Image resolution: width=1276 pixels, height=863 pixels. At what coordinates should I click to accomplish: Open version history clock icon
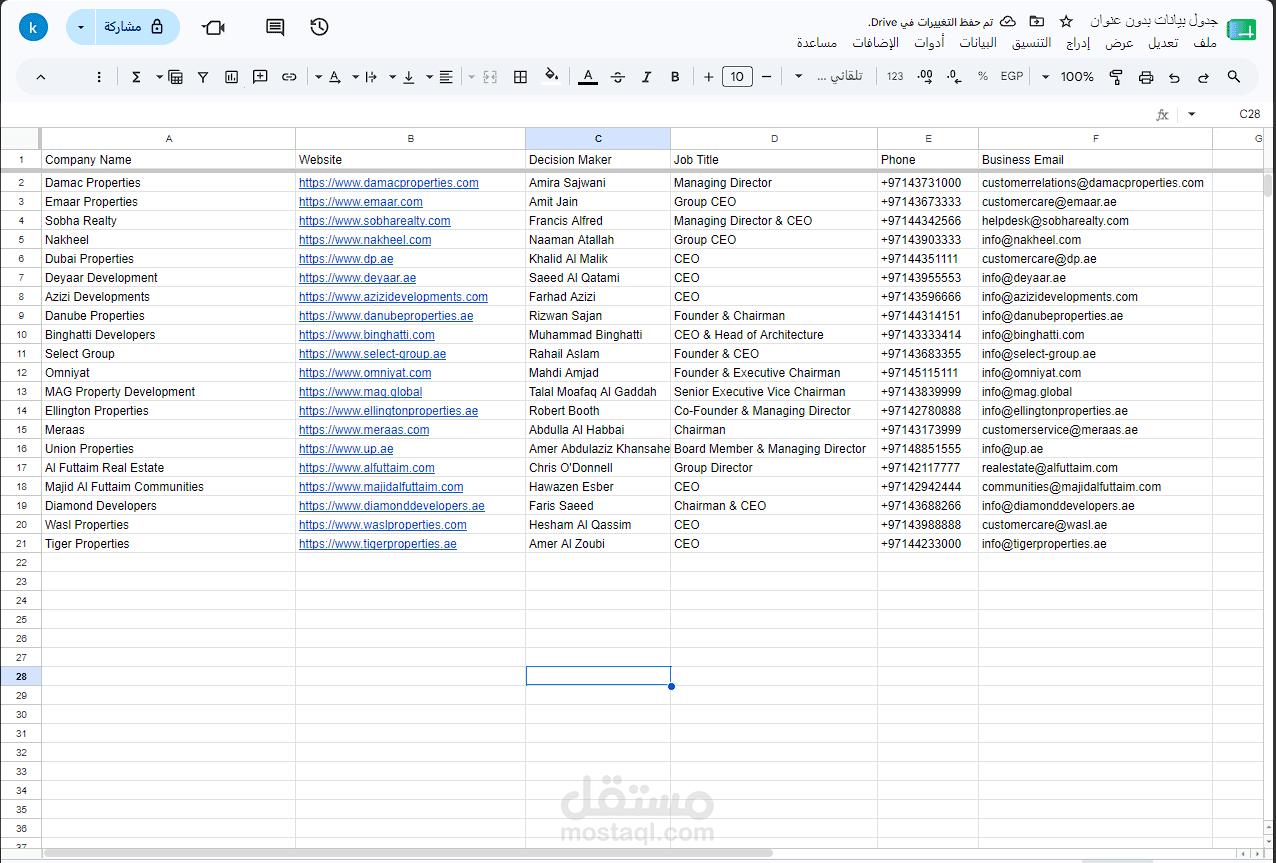click(x=319, y=27)
